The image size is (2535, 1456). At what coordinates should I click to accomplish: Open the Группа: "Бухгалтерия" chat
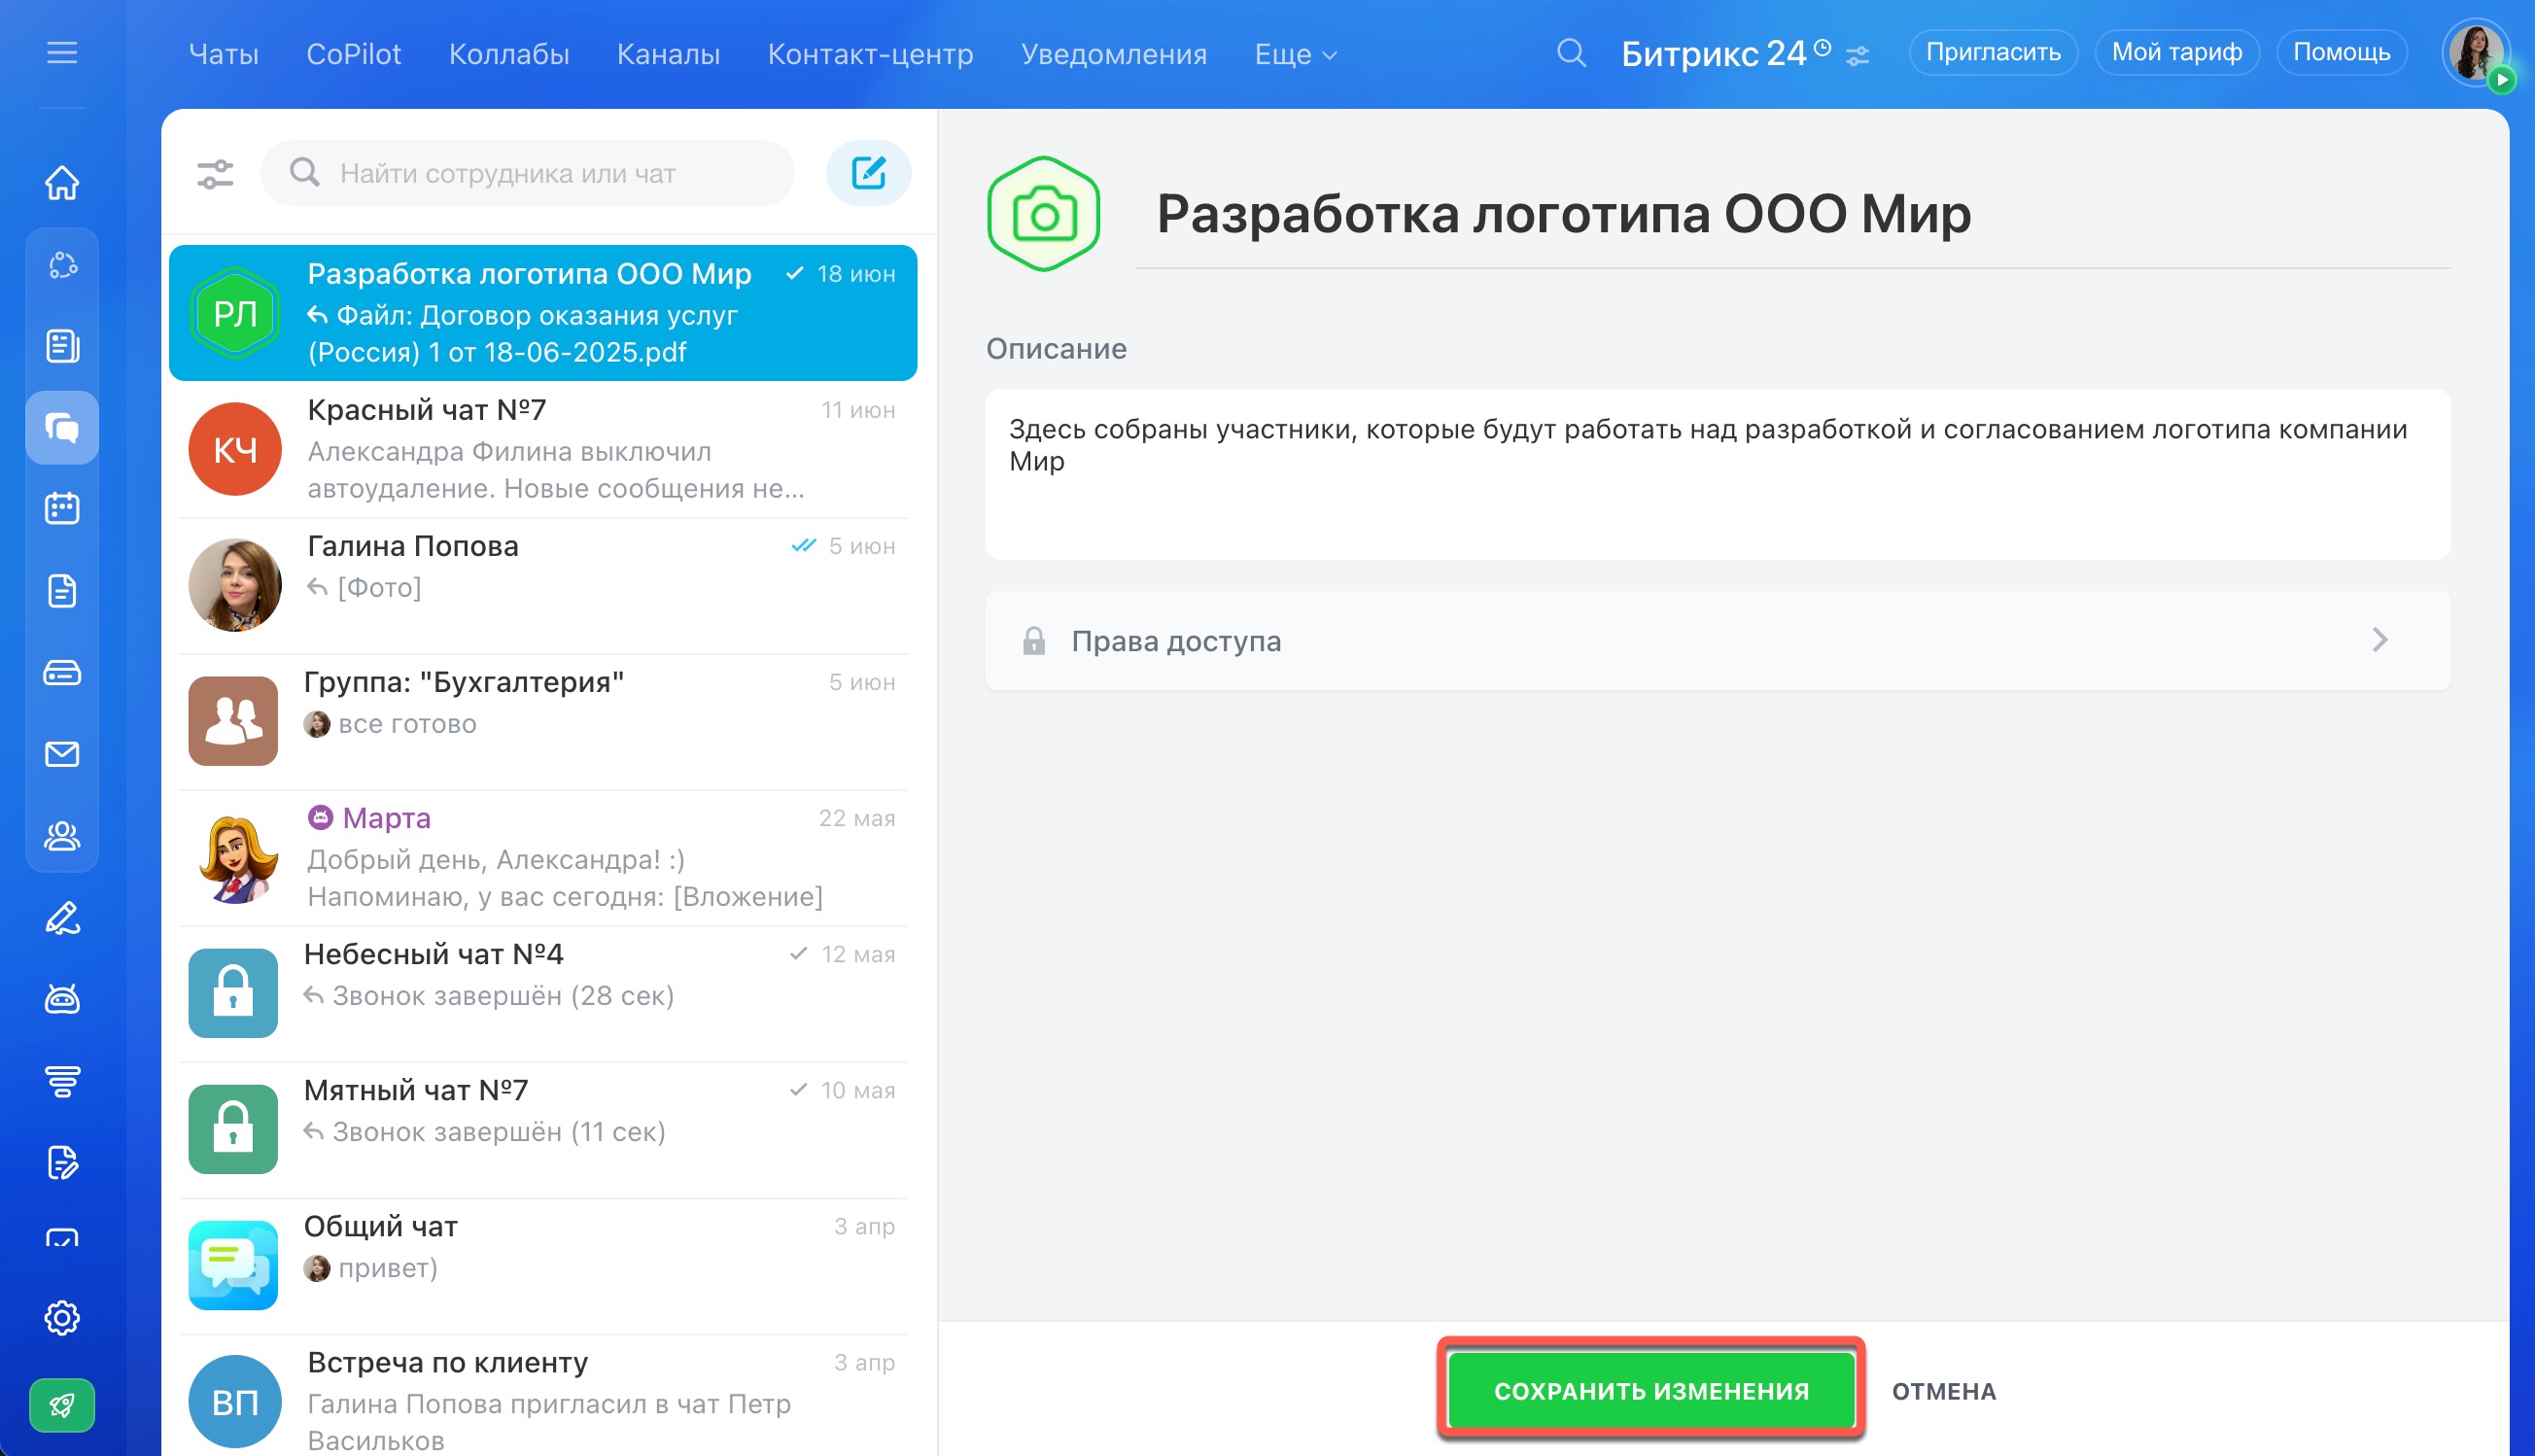(x=543, y=721)
